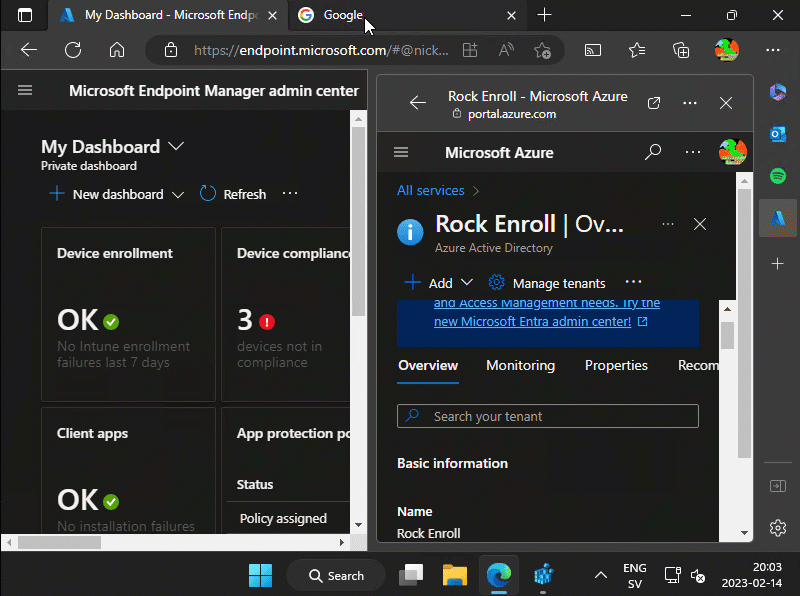This screenshot has height=596, width=800.
Task: Refresh the My Dashboard
Action: tap(232, 194)
